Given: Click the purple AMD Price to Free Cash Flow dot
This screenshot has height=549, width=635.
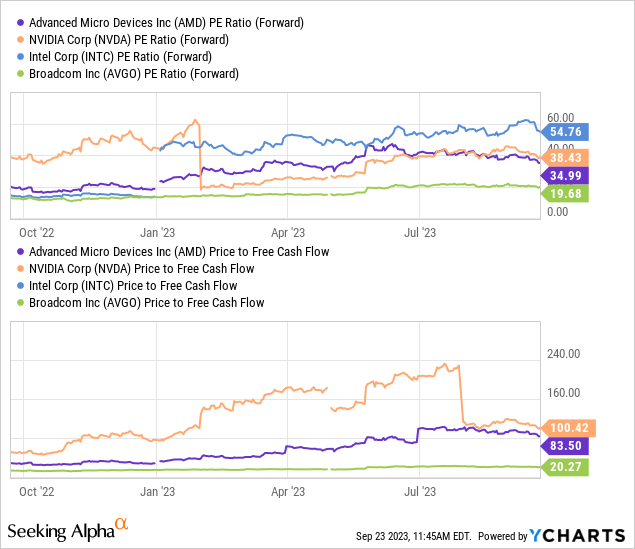Looking at the screenshot, I should click(20, 252).
